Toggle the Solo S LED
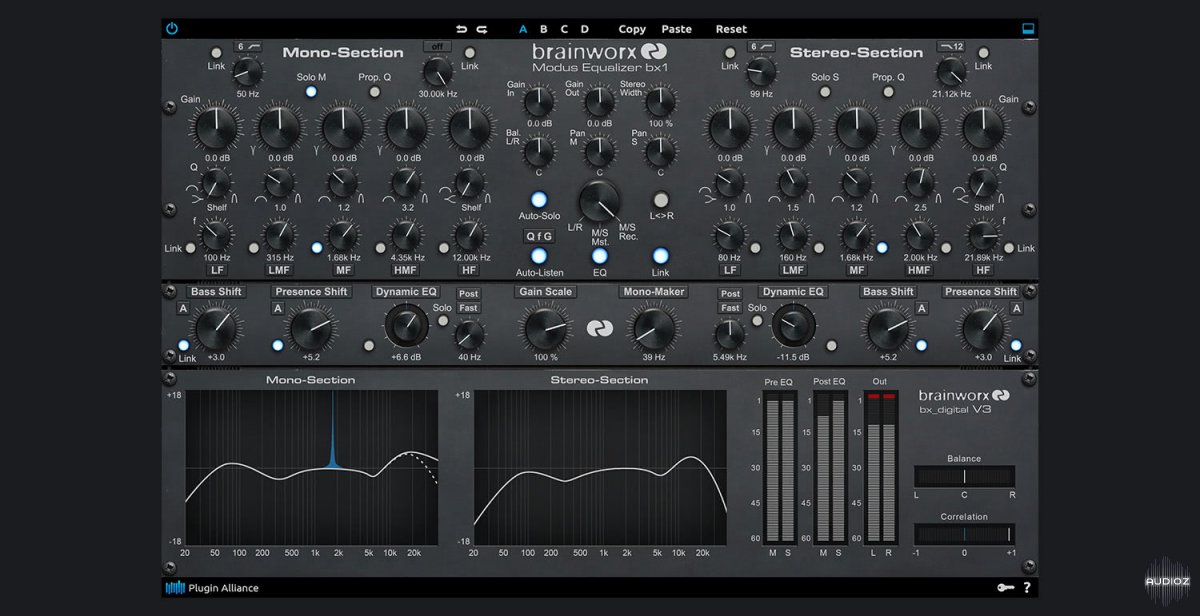The width and height of the screenshot is (1200, 616). 825,92
